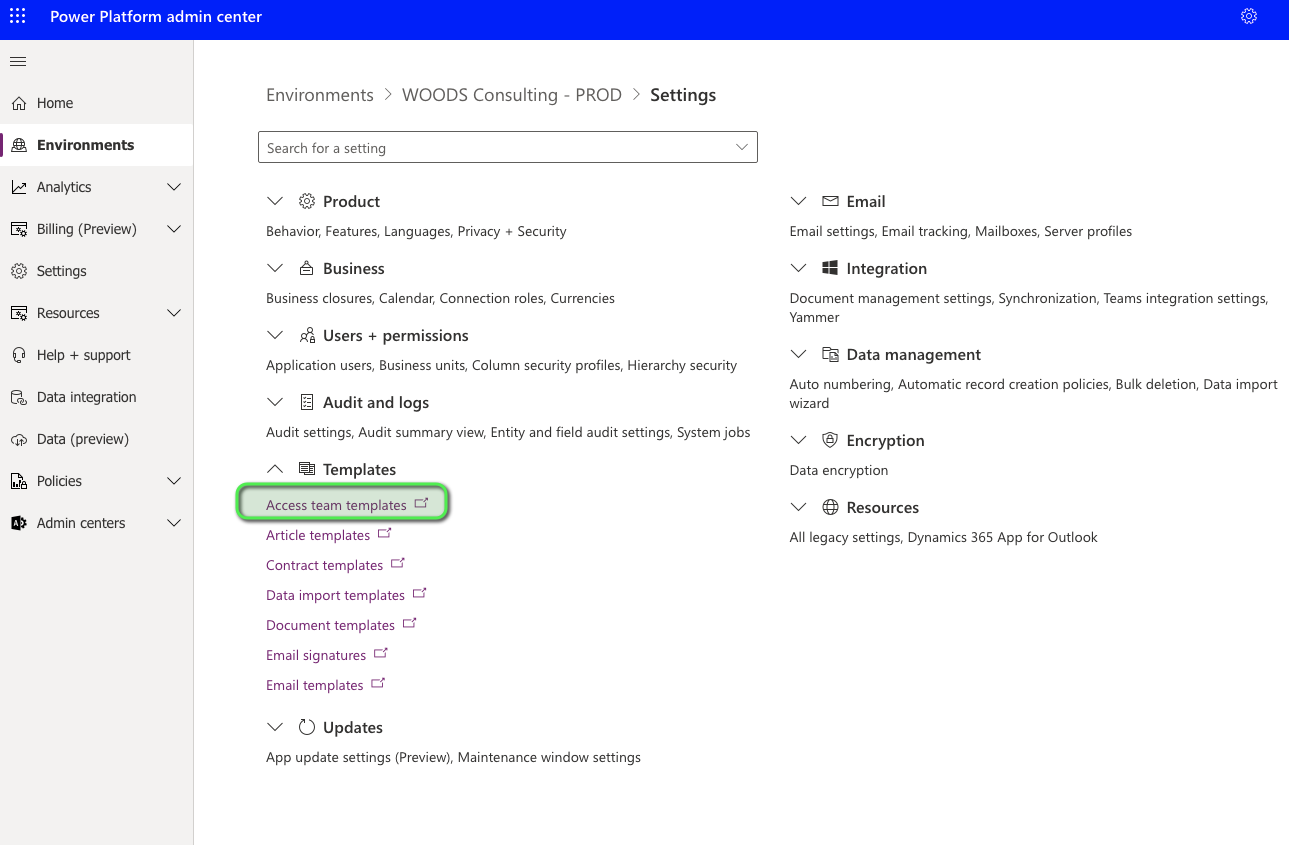Image resolution: width=1289 pixels, height=845 pixels.
Task: Click the Updates refresh icon
Action: point(307,727)
